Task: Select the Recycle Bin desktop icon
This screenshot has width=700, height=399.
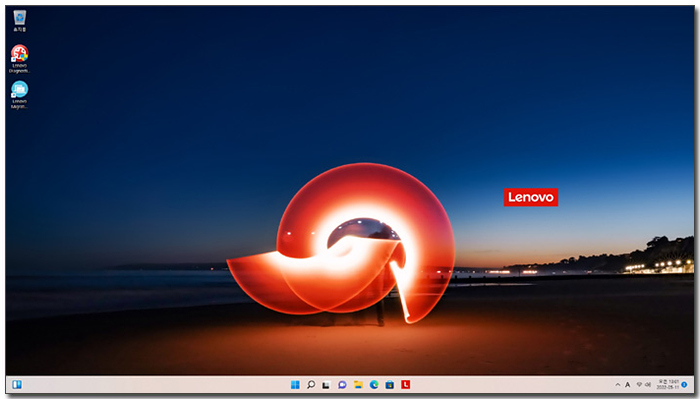Action: (19, 21)
